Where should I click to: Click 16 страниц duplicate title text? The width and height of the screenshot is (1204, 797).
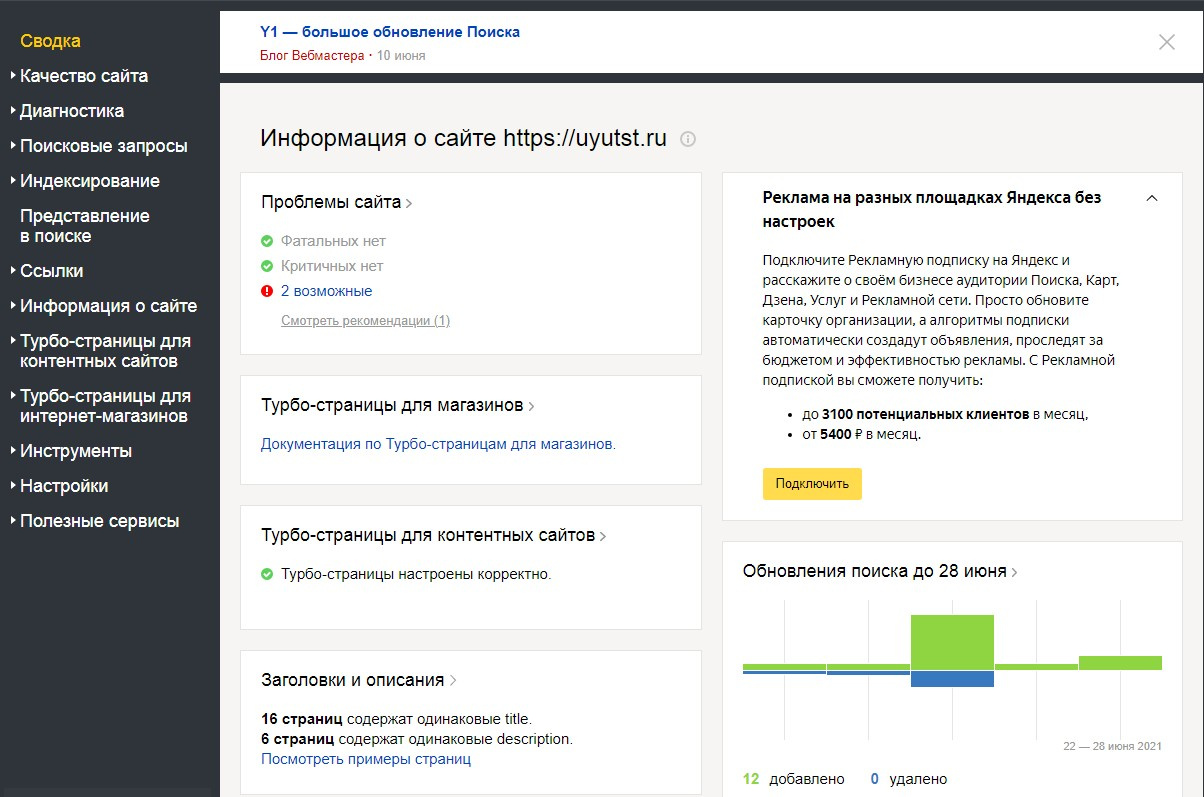pyautogui.click(x=396, y=719)
